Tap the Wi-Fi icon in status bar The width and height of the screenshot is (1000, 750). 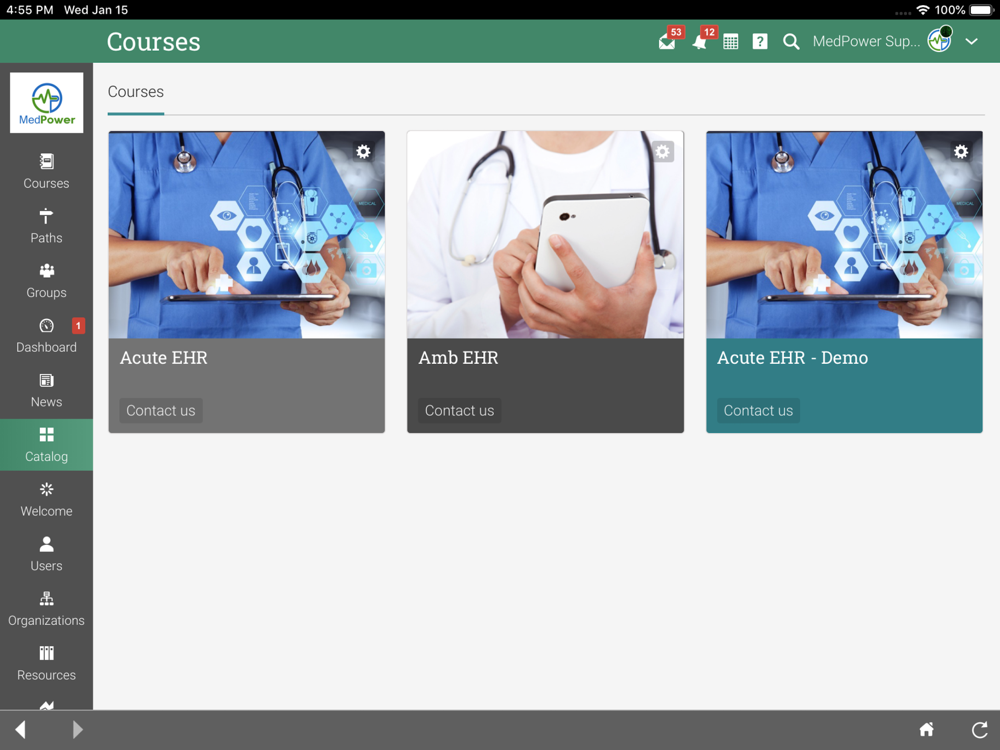(x=923, y=10)
